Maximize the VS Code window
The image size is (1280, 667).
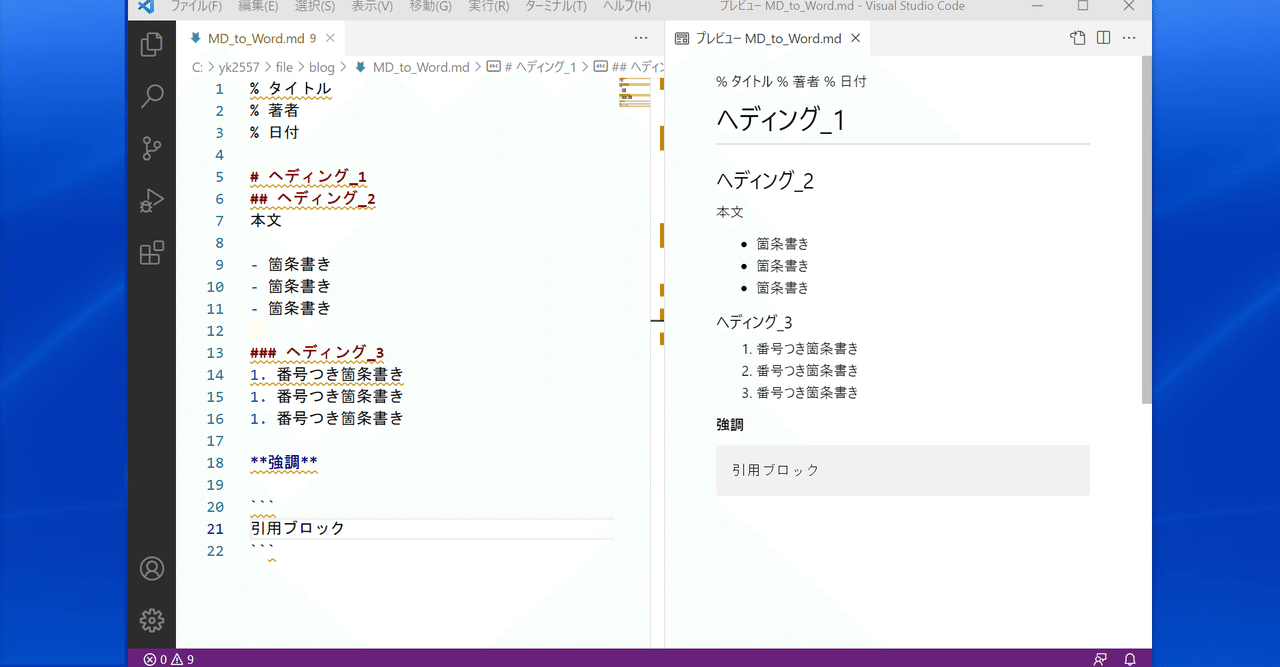point(1083,6)
